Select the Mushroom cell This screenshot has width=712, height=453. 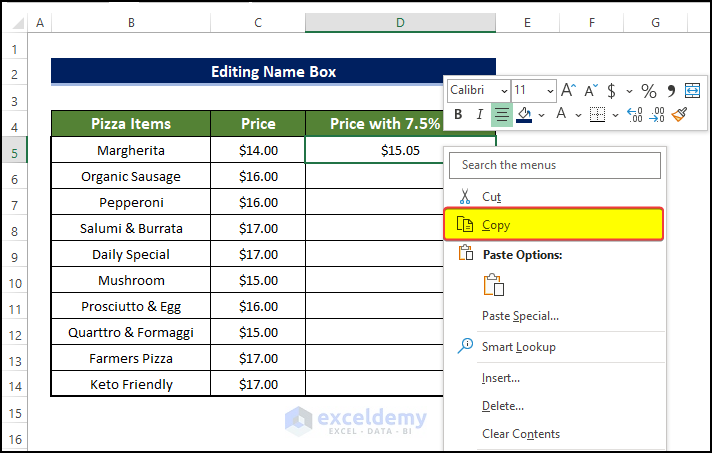pos(131,280)
